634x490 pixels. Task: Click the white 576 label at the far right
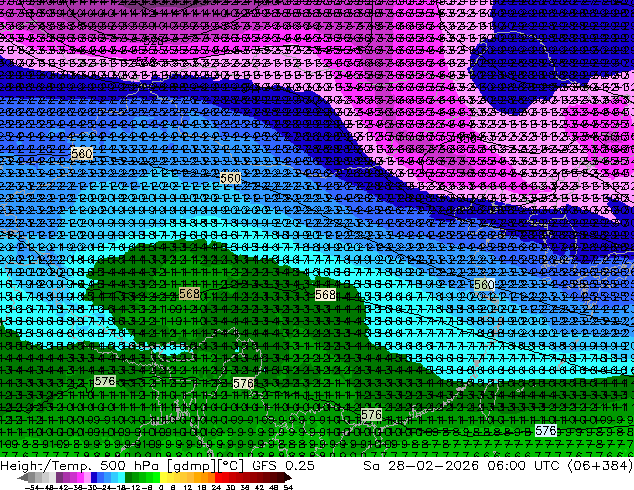[545, 431]
